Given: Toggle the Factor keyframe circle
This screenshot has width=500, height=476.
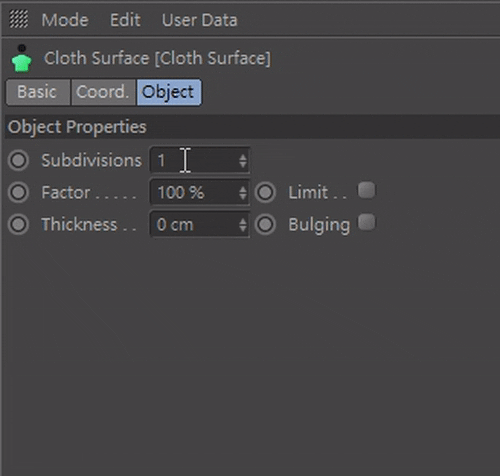Looking at the screenshot, I should point(18,192).
